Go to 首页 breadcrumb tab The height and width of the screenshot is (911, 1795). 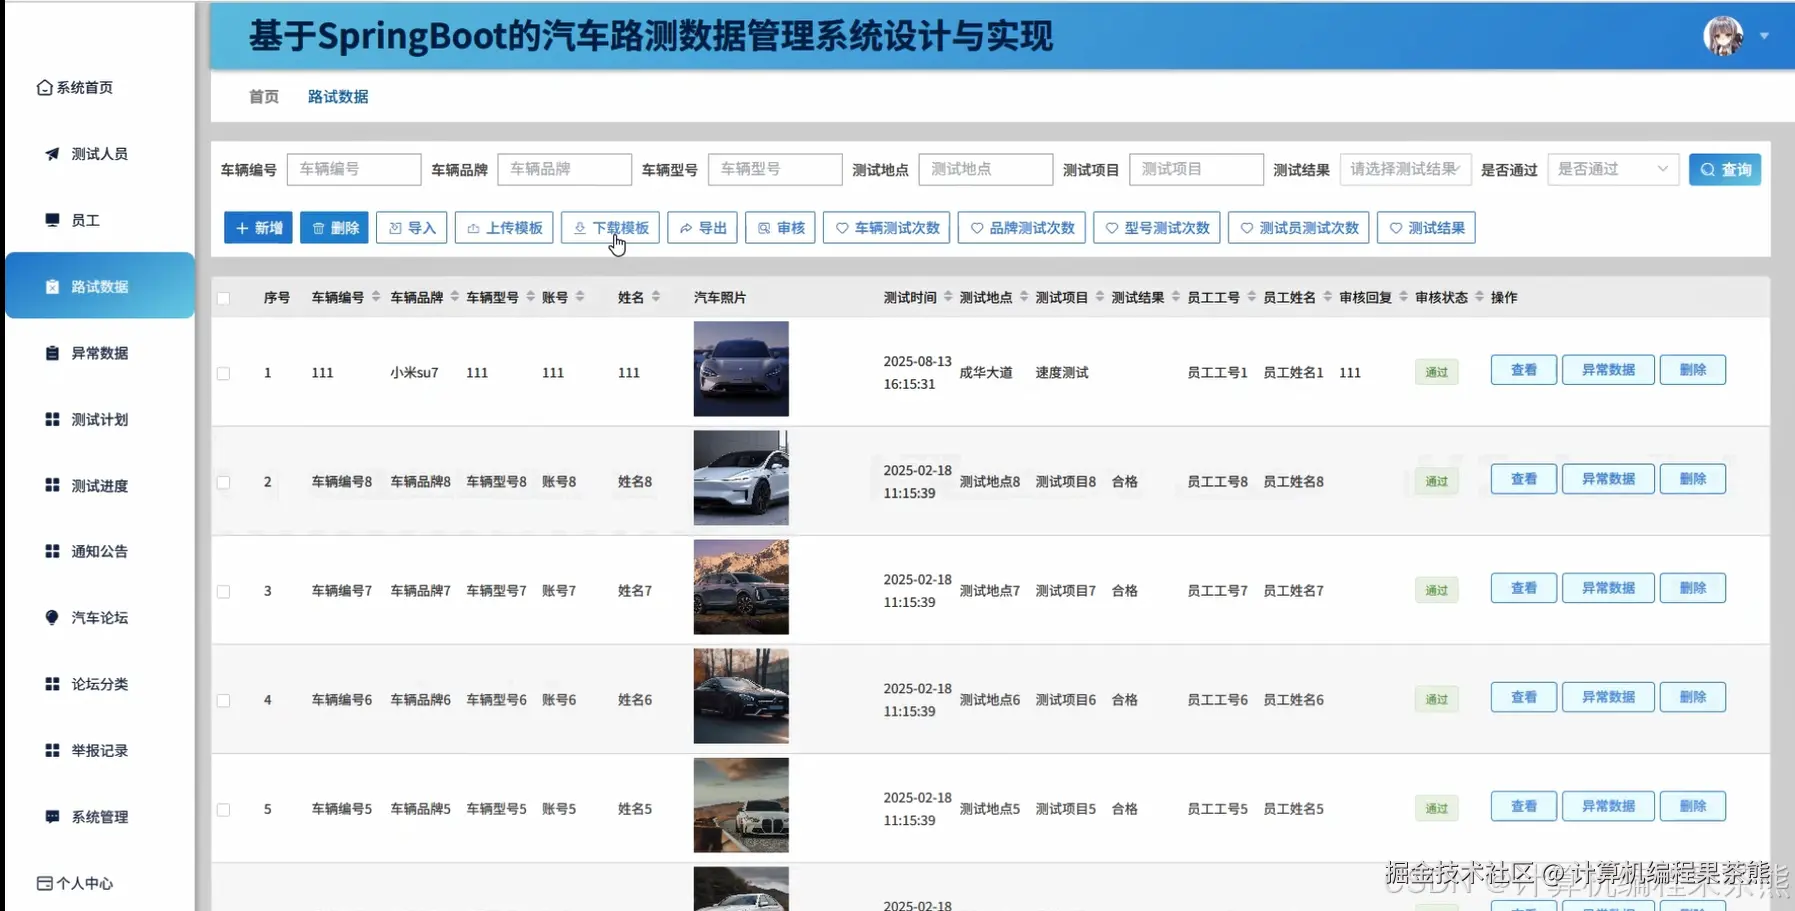pos(264,97)
